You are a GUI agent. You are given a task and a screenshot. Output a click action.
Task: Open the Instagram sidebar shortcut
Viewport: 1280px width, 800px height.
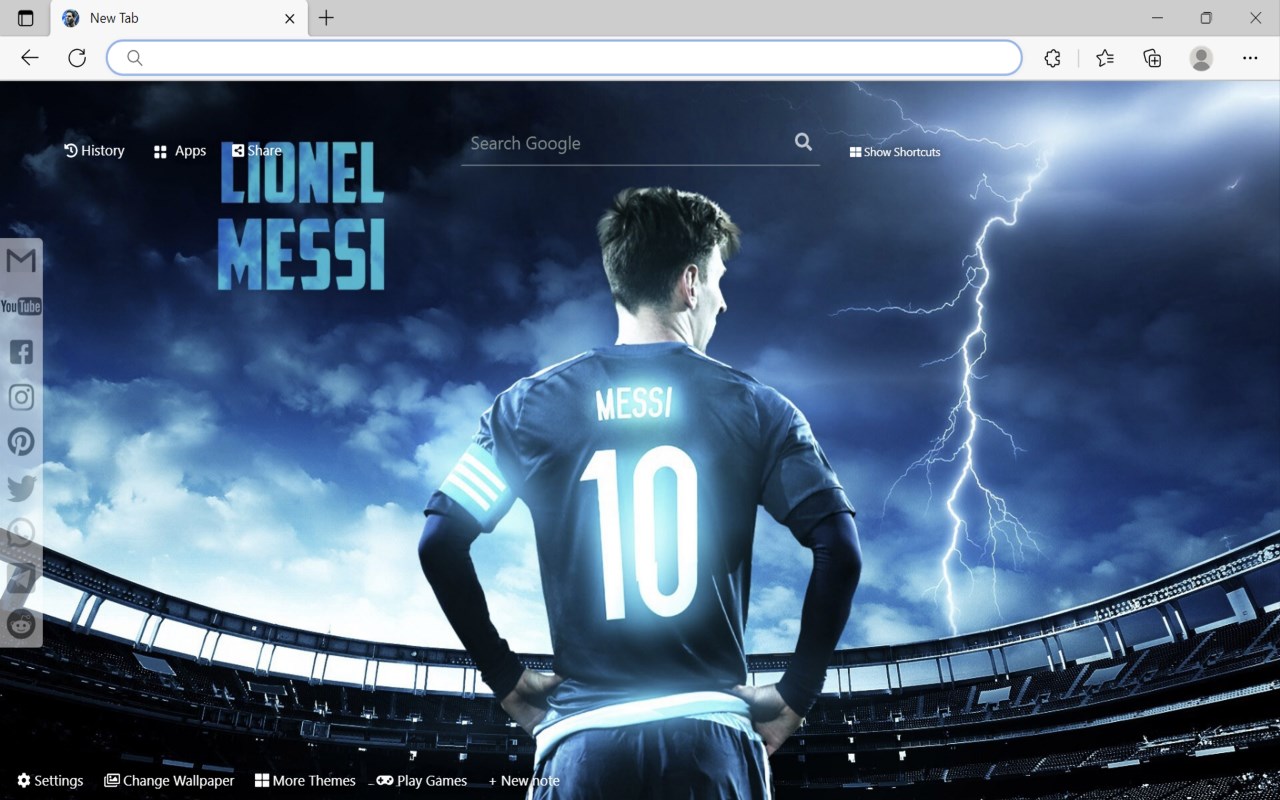pyautogui.click(x=21, y=397)
